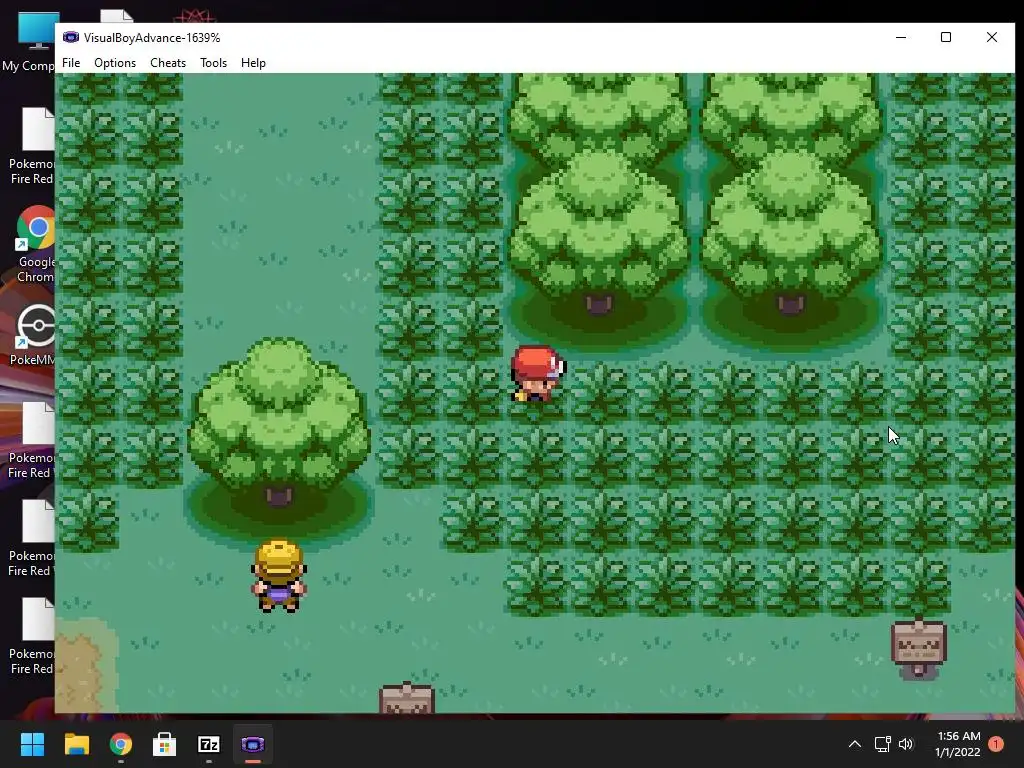The width and height of the screenshot is (1024, 768).
Task: Launch Google Chrome from the taskbar
Action: click(121, 744)
